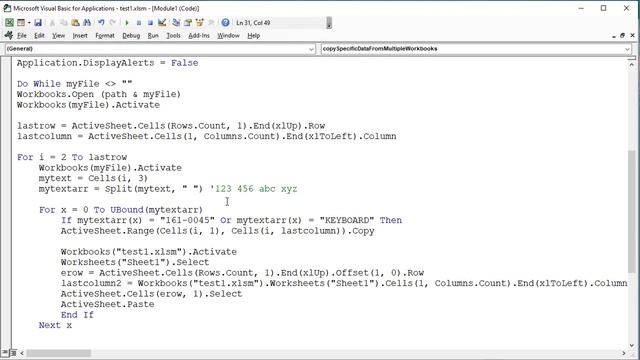This screenshot has width=640, height=360.
Task: Open the Window menu
Action: pyautogui.click(x=228, y=36)
